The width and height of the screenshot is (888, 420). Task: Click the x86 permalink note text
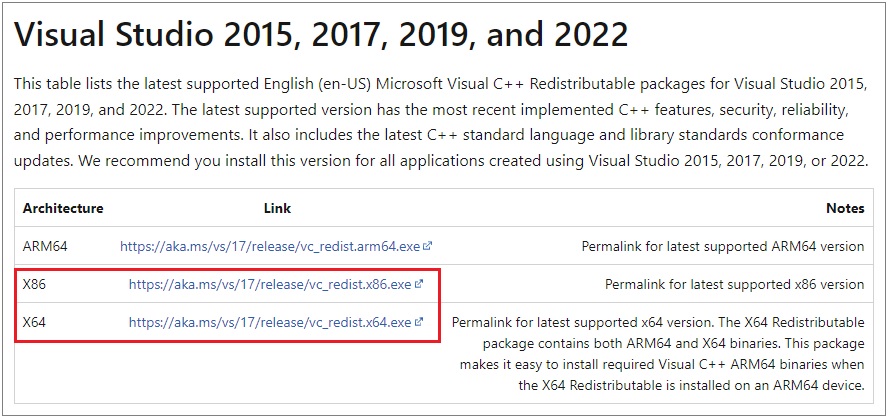tap(735, 284)
